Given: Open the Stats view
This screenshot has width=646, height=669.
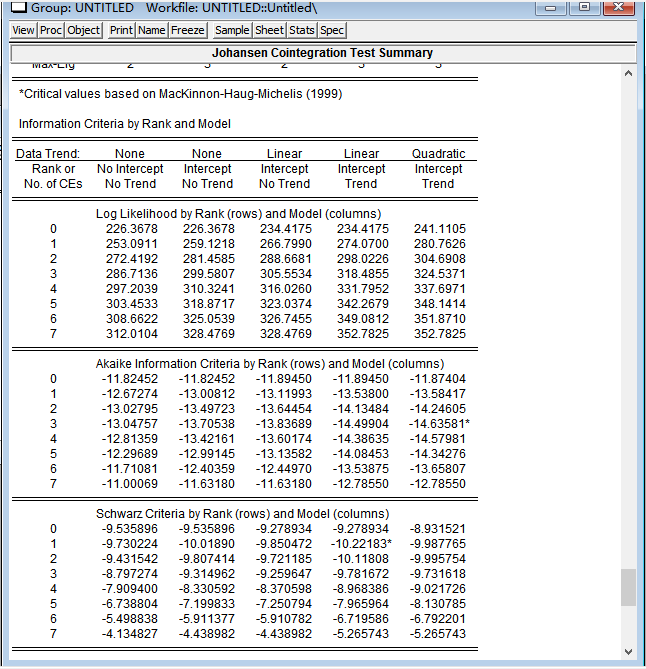Looking at the screenshot, I should 302,30.
